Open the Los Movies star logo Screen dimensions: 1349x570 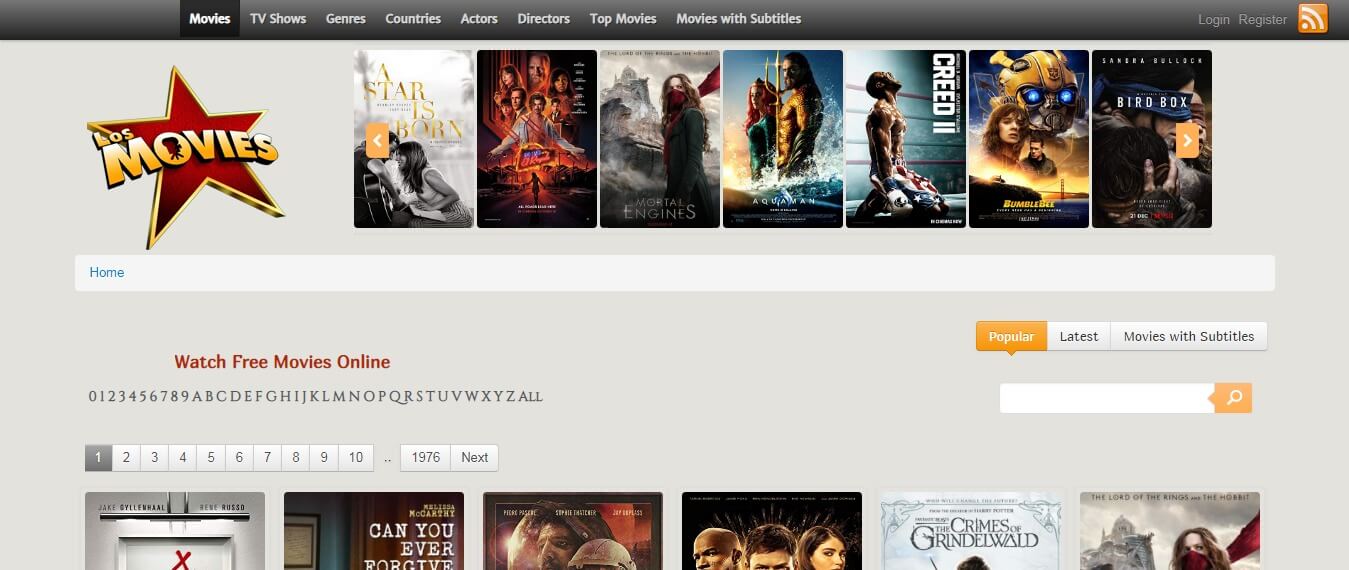click(x=185, y=155)
